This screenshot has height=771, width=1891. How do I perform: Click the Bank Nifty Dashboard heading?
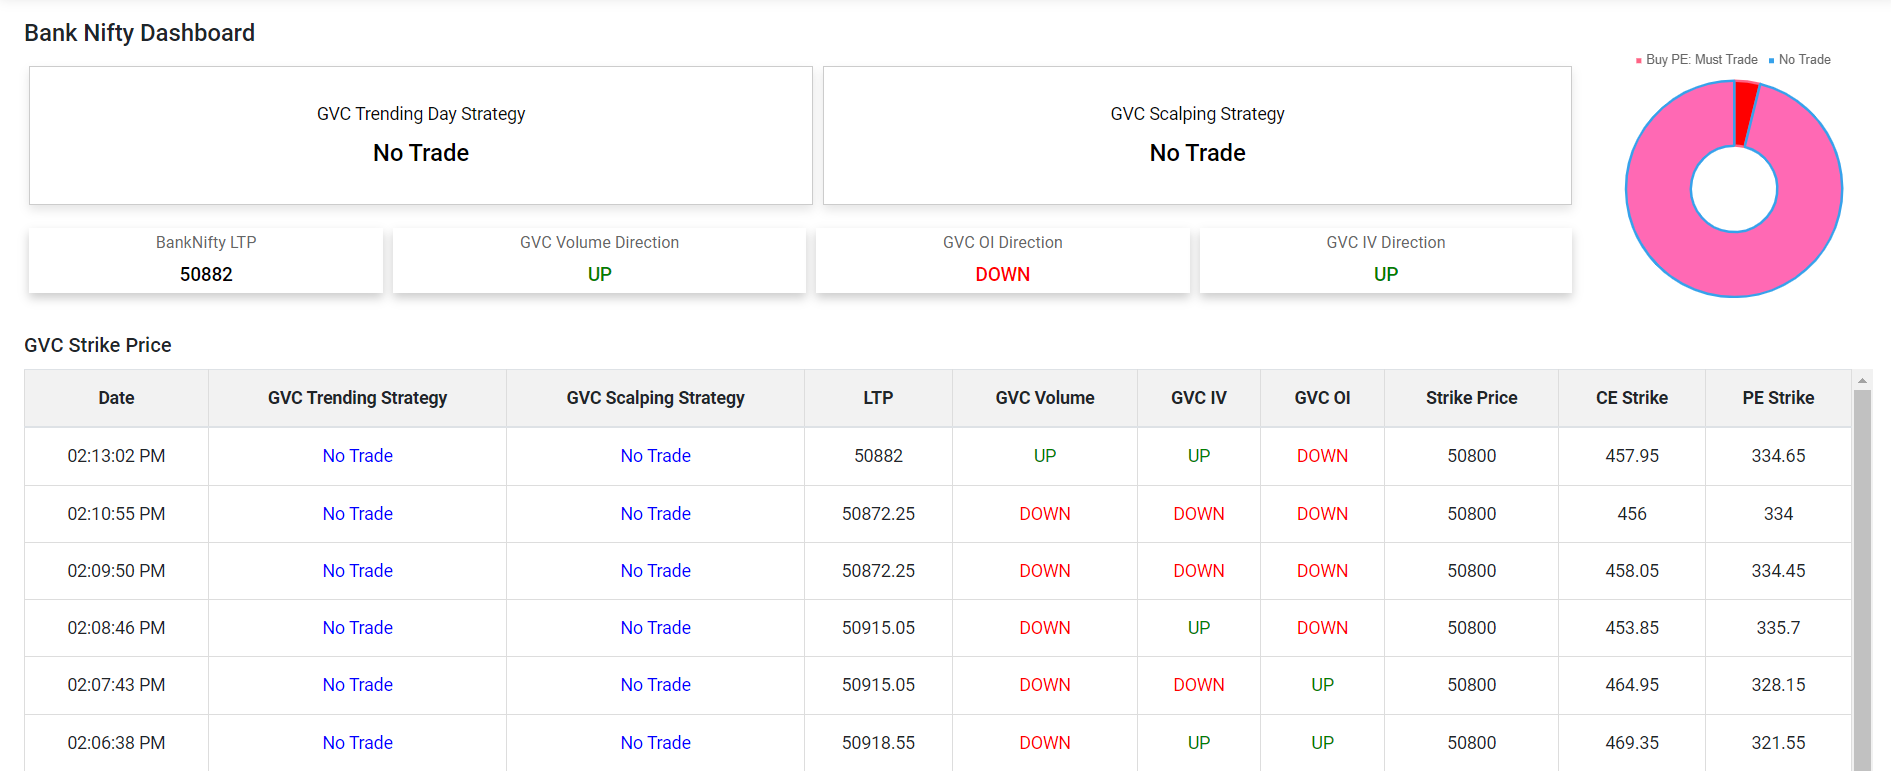coord(139,33)
